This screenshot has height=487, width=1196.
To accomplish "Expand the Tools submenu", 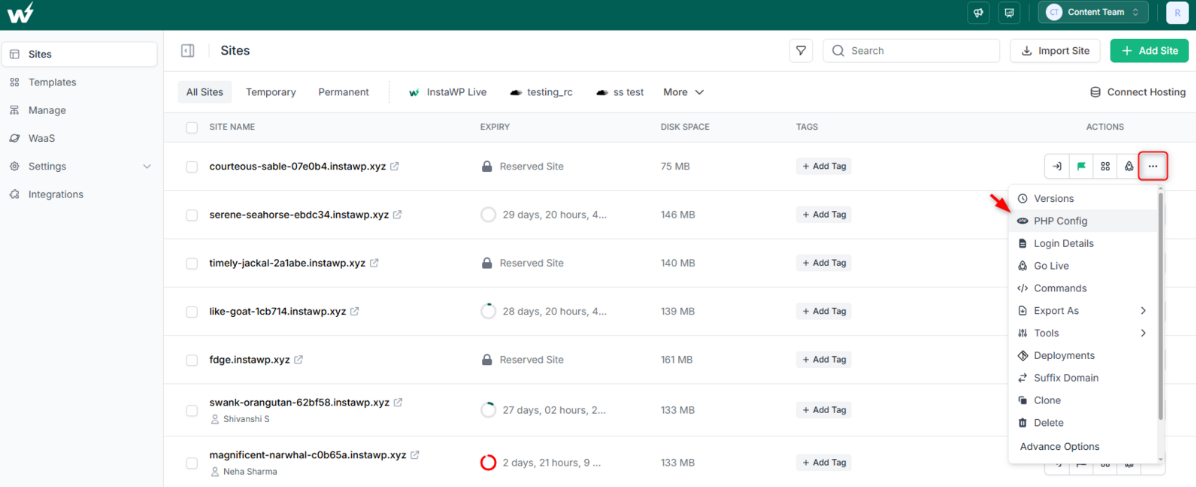I will tap(1082, 333).
